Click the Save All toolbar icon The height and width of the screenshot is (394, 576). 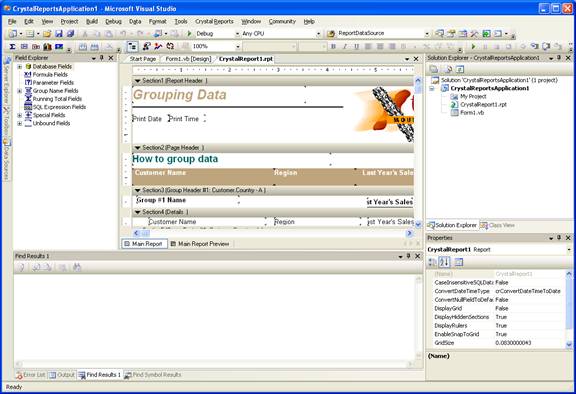click(71, 33)
